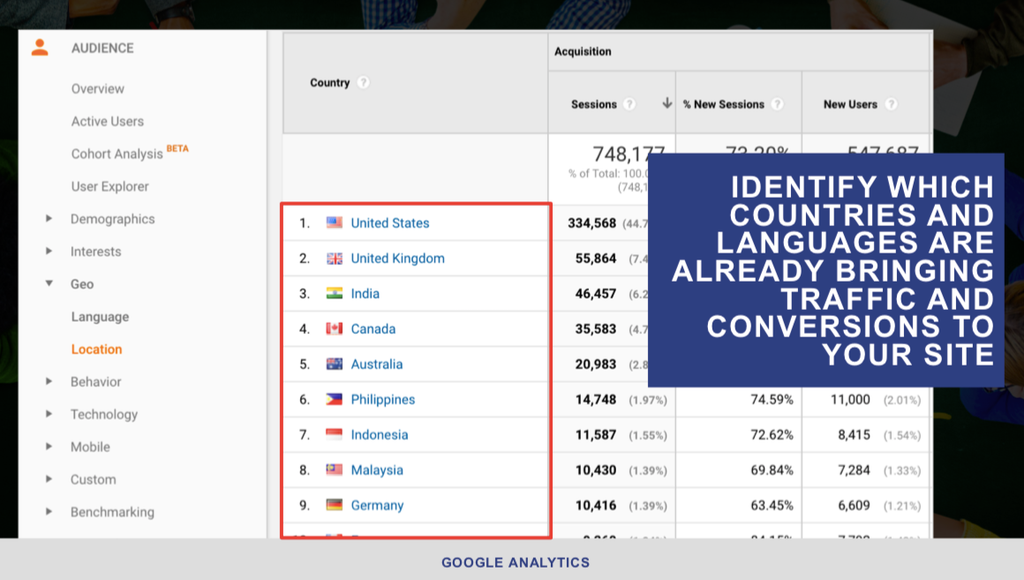Click the Germany flag icon
This screenshot has width=1024, height=580.
tap(334, 505)
